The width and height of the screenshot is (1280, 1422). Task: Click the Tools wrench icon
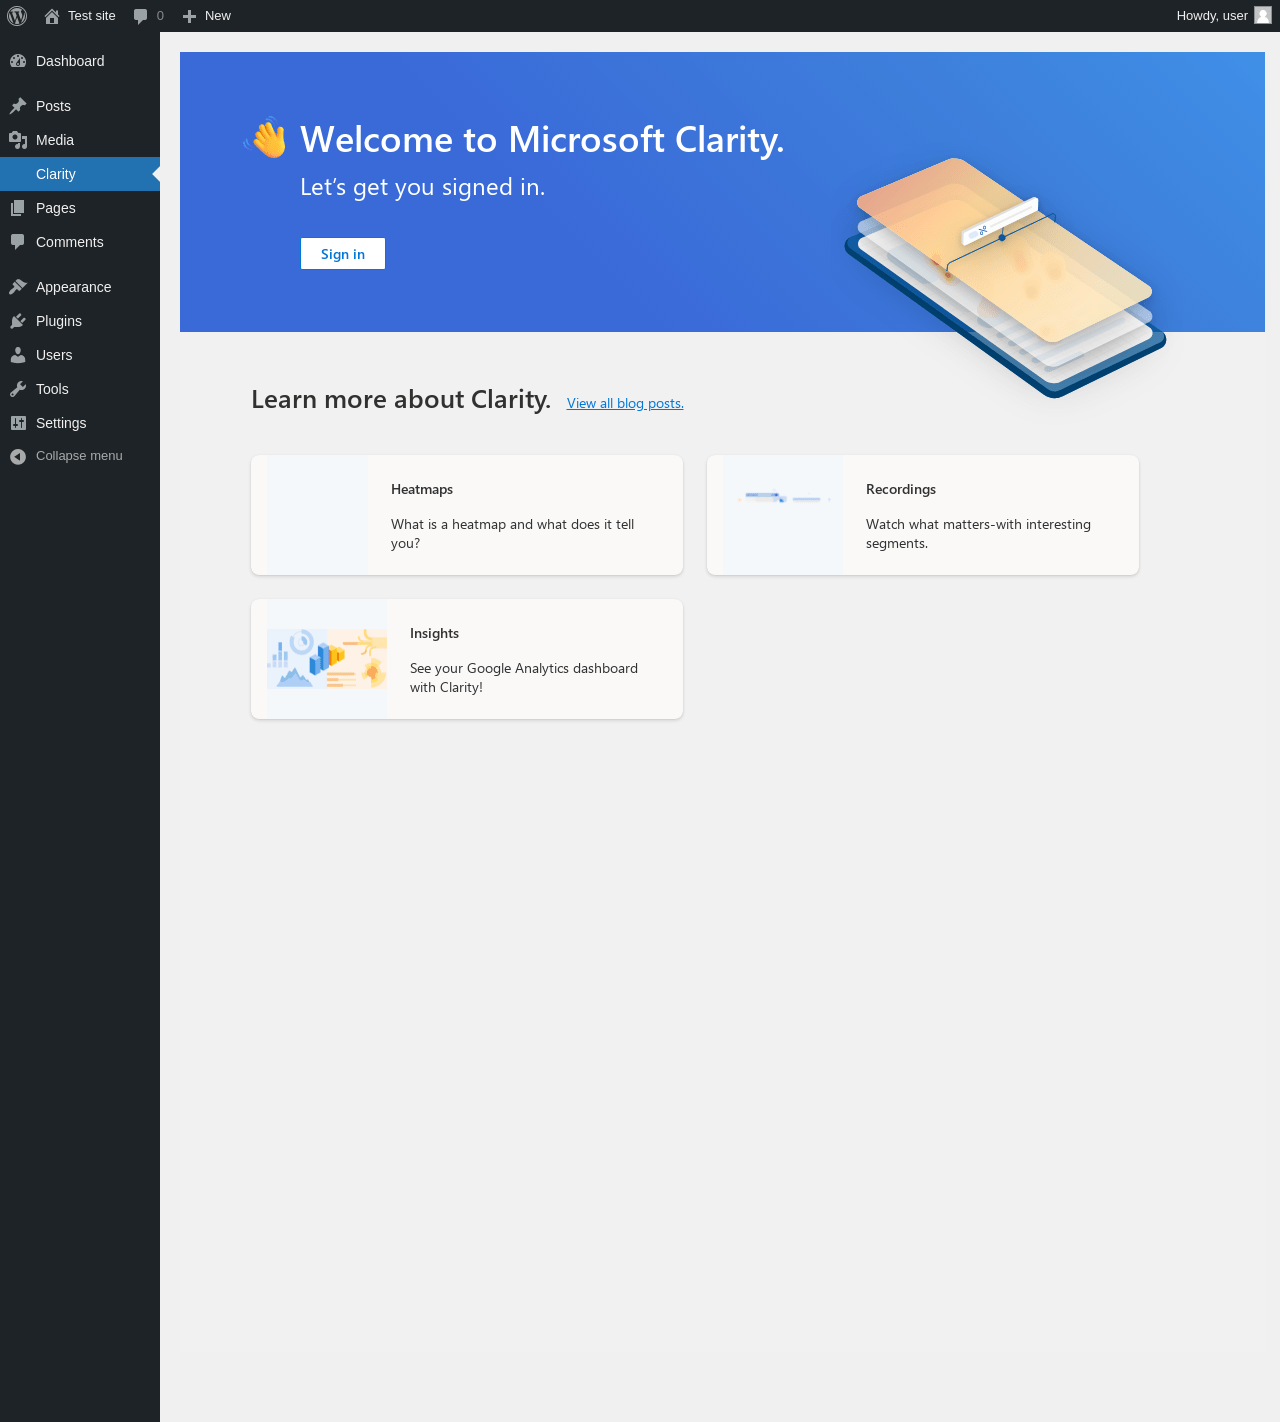pos(18,389)
